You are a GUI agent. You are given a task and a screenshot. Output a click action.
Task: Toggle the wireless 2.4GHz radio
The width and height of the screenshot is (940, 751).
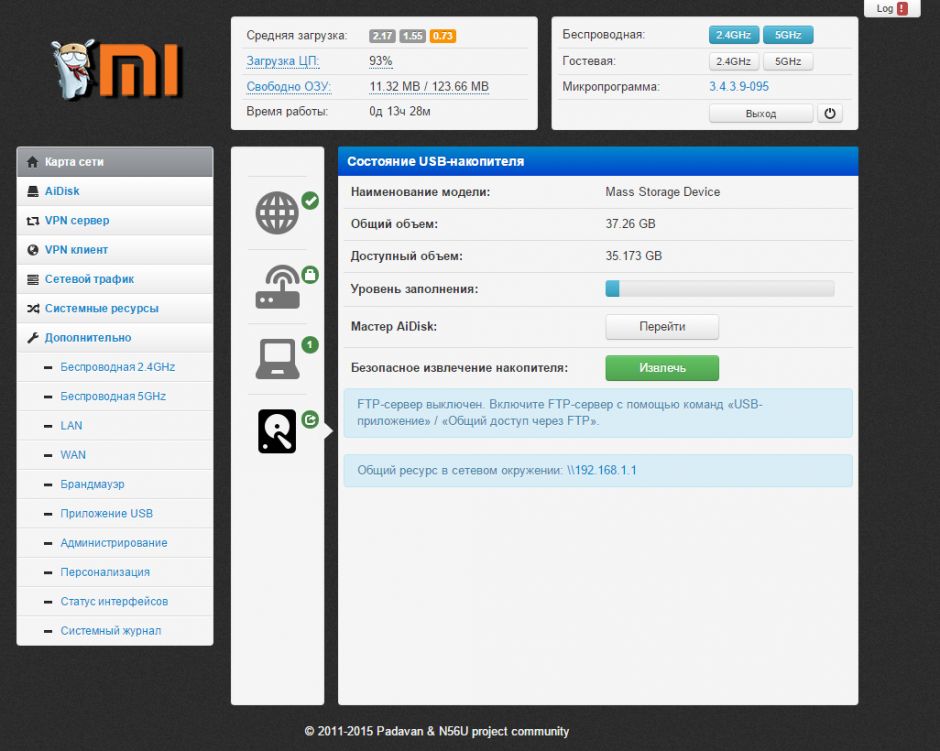pyautogui.click(x=734, y=35)
